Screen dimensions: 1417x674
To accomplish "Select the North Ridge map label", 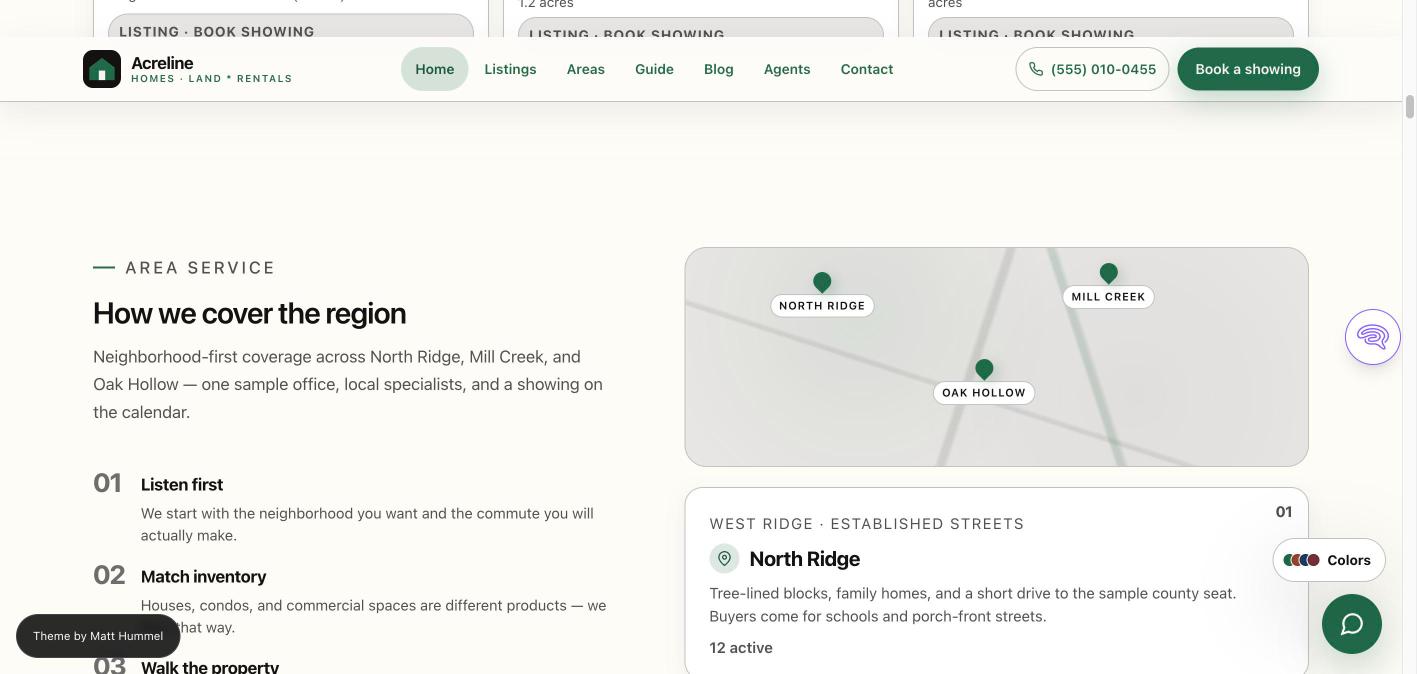I will (822, 306).
